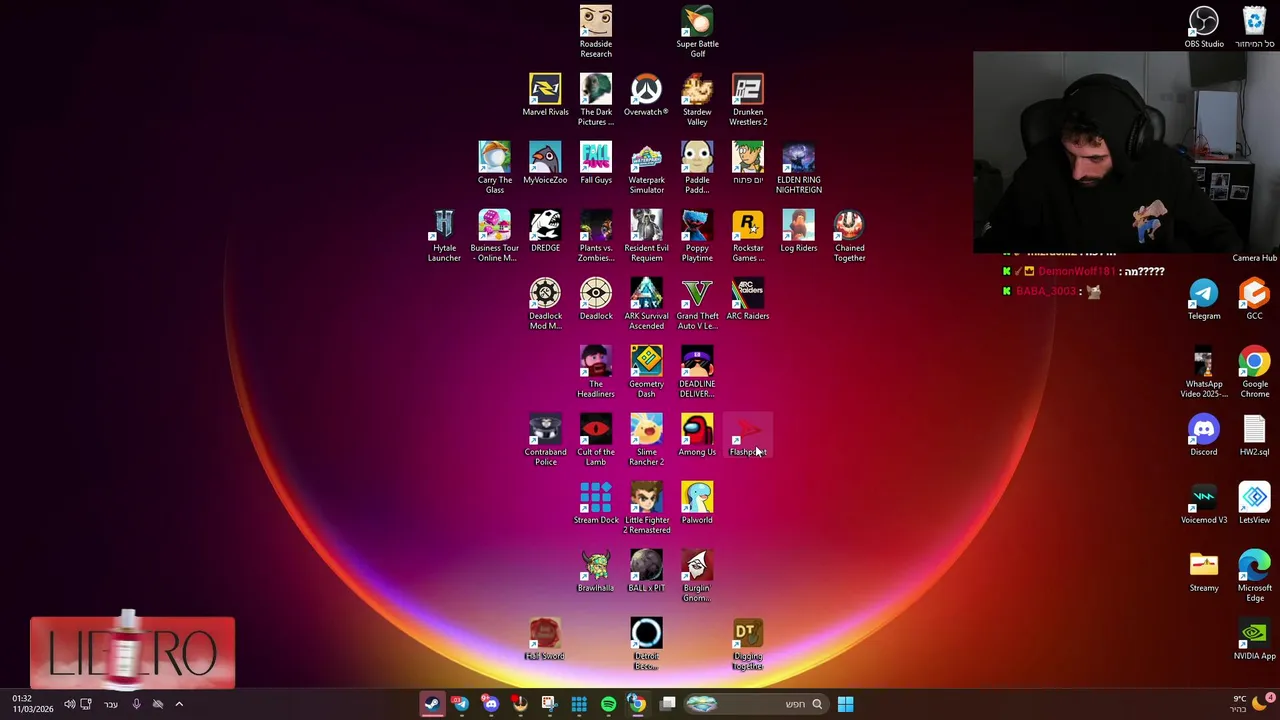Select the Google Chrome desktop shortcut
The width and height of the screenshot is (1280, 720).
pos(1254,371)
